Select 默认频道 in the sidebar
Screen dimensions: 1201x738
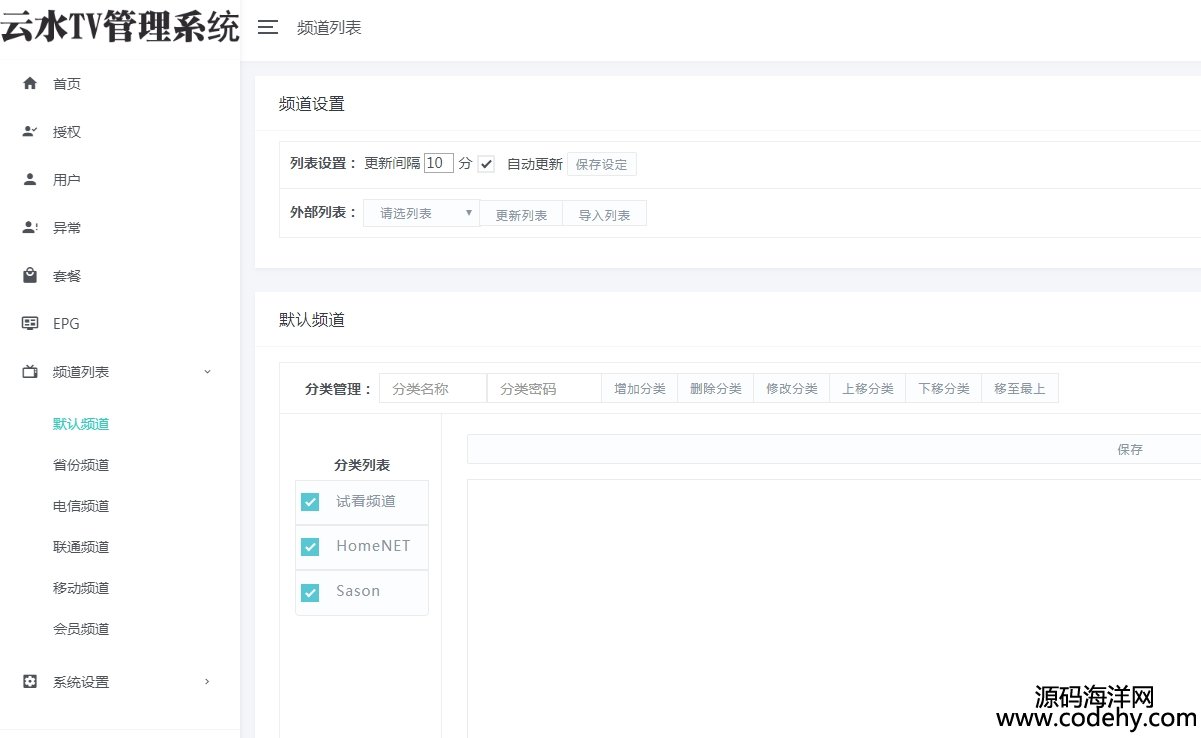(x=81, y=423)
